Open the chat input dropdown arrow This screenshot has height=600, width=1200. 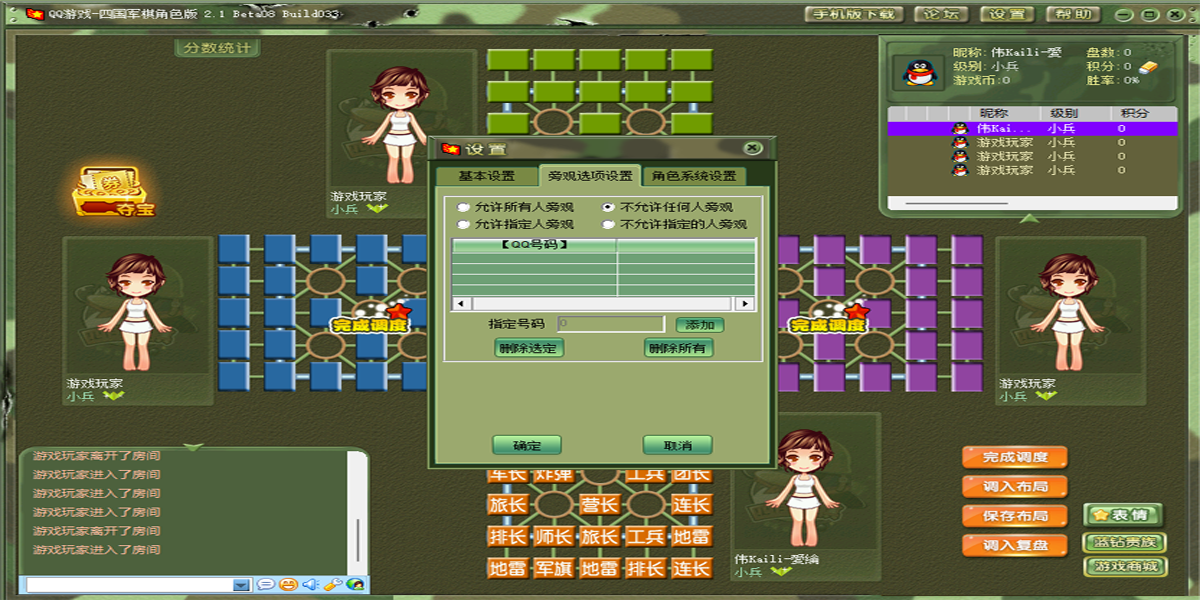pyautogui.click(x=241, y=585)
